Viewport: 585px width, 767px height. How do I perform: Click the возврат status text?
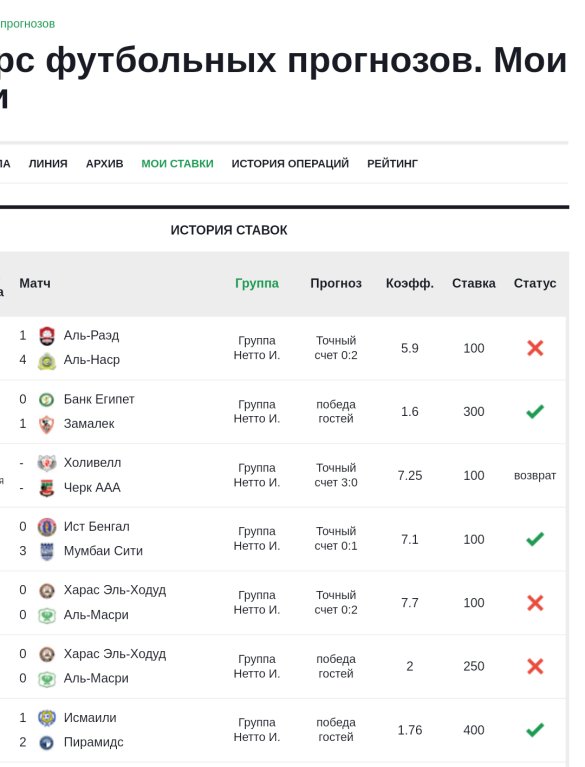[535, 475]
